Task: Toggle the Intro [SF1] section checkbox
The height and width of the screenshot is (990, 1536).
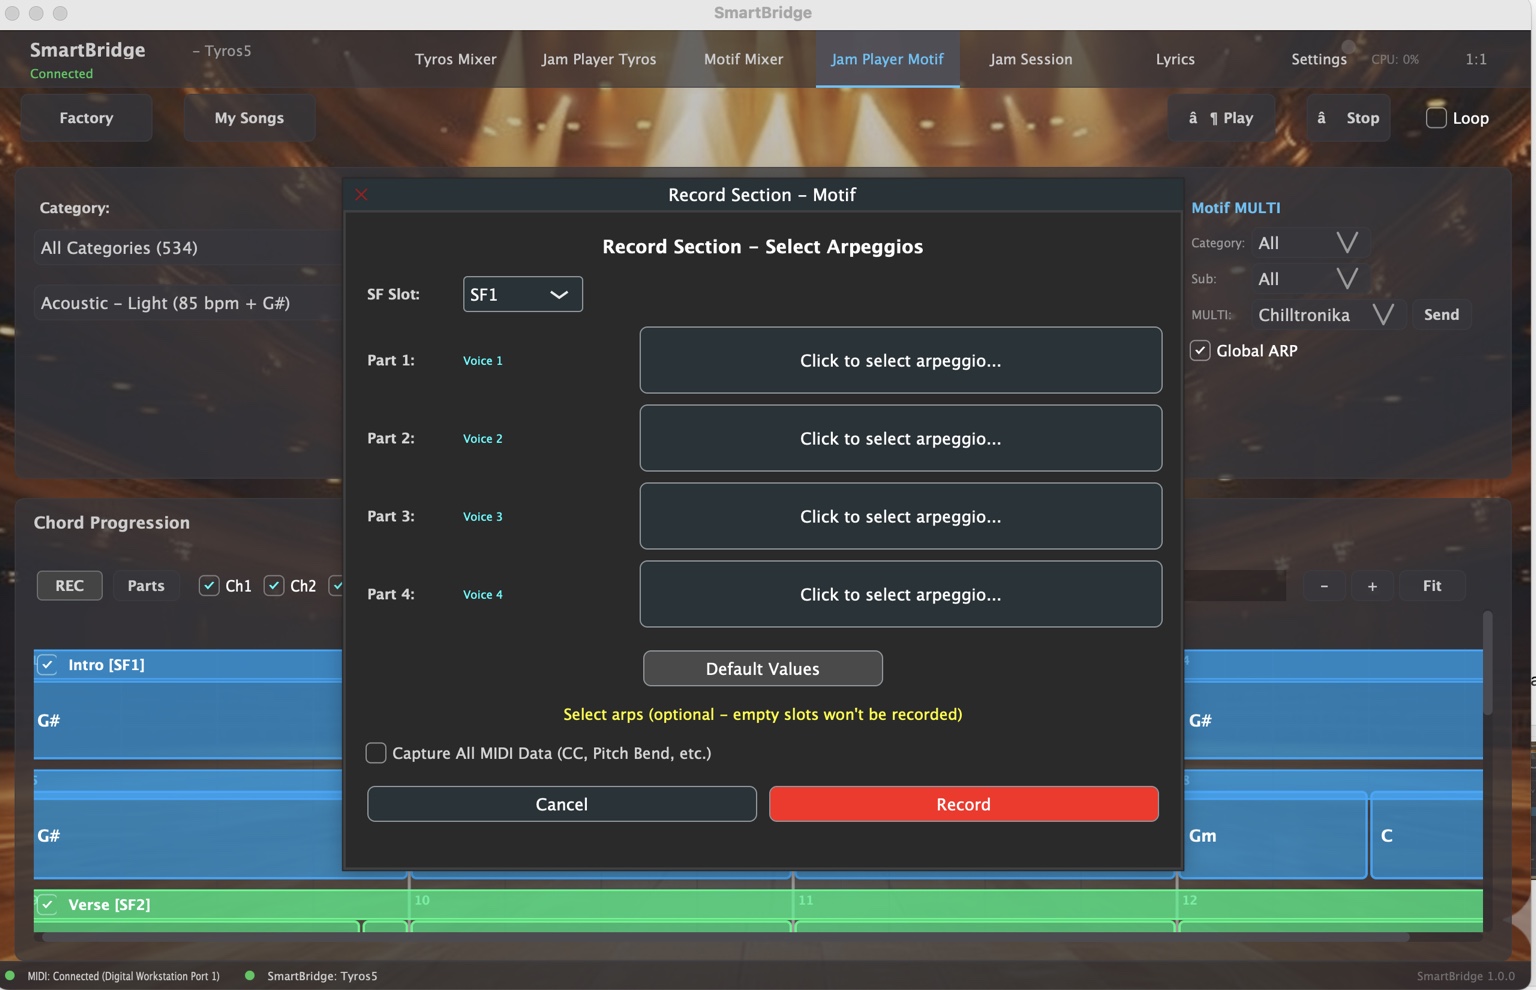Action: [x=47, y=665]
